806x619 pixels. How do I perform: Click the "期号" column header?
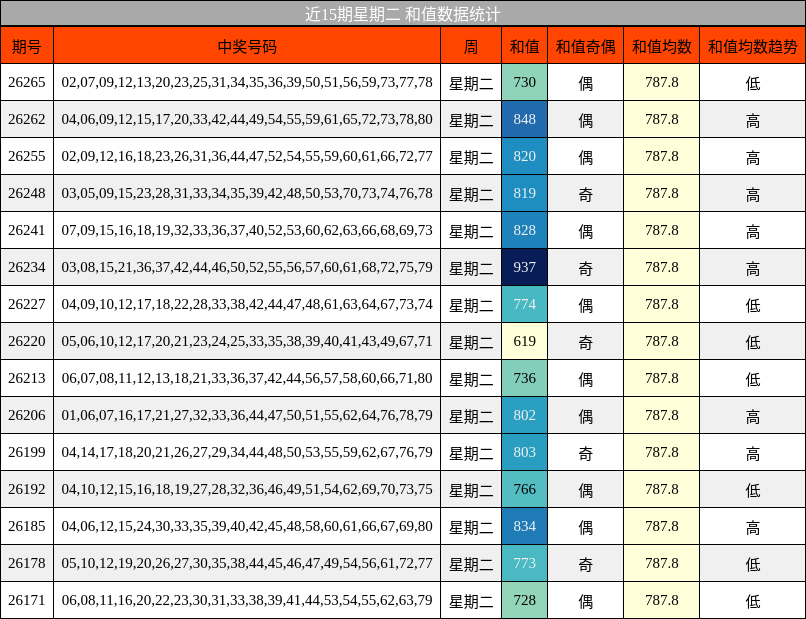[x=27, y=46]
